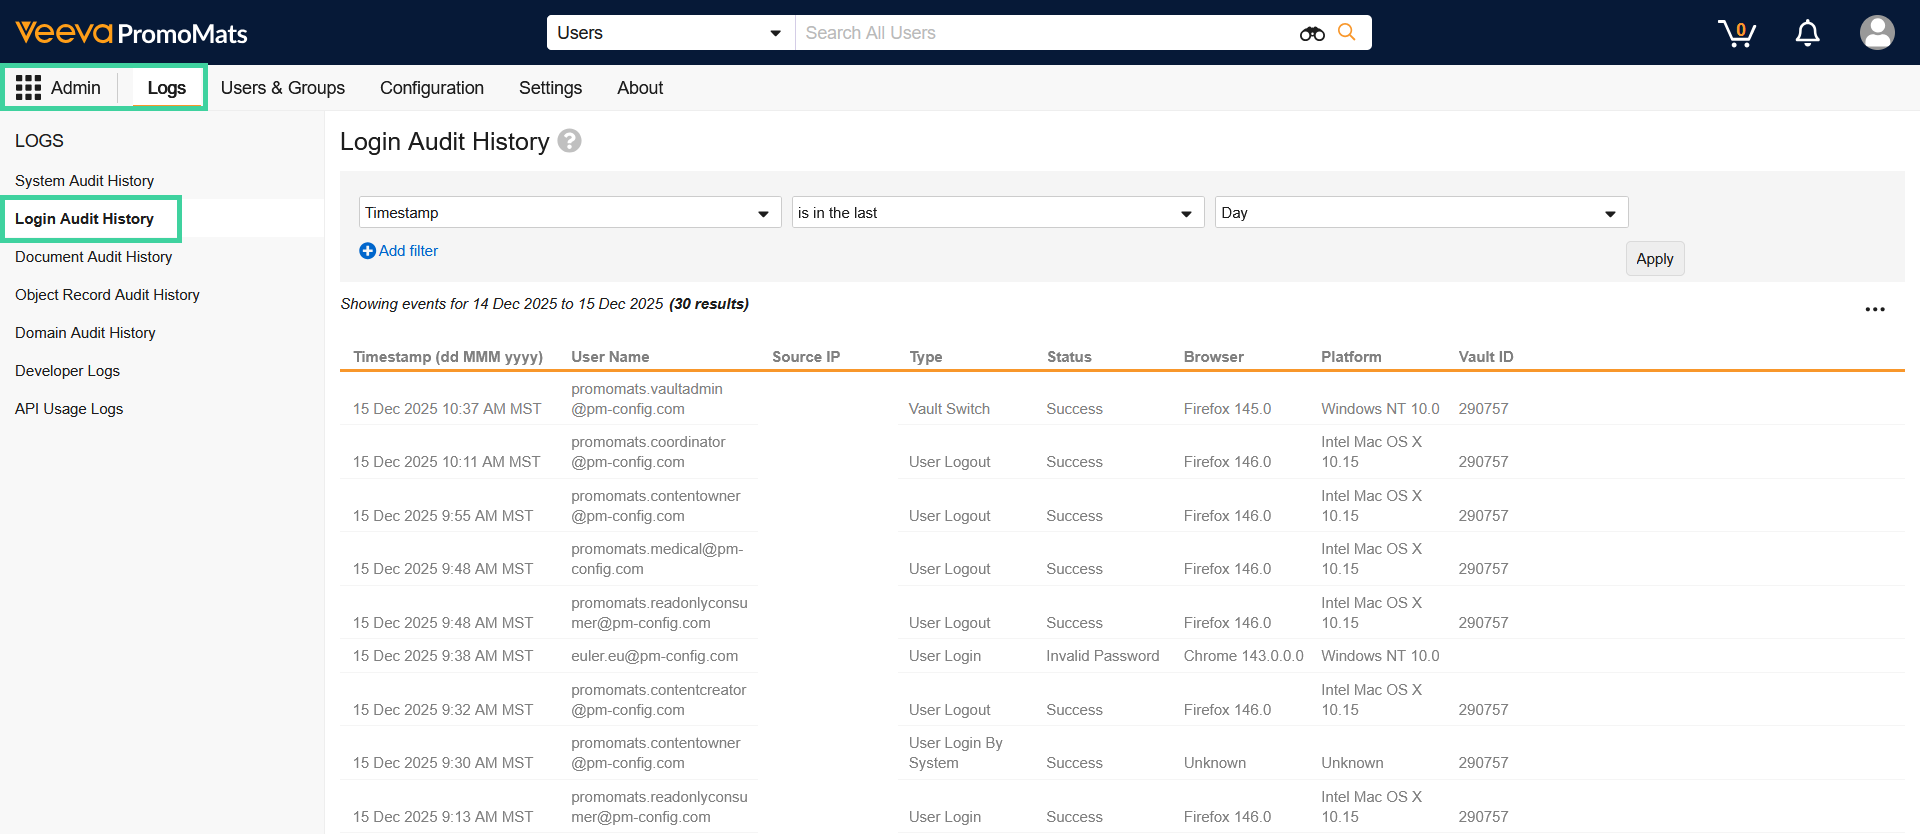1920x834 pixels.
Task: Click euler.eu@pm-config.com user name
Action: (x=654, y=656)
